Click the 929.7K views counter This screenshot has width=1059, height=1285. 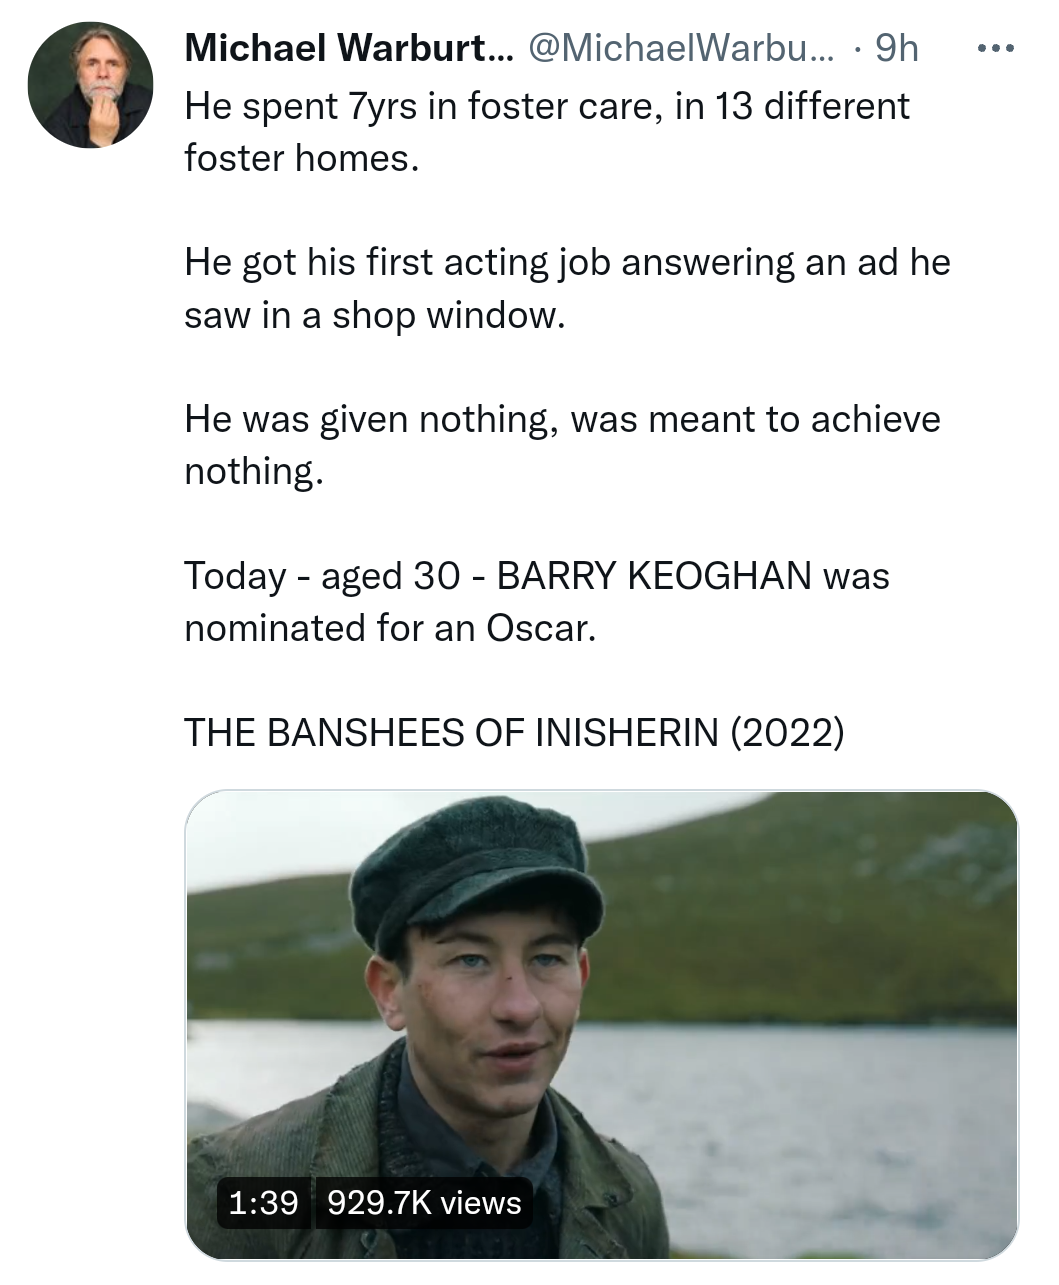point(424,1202)
